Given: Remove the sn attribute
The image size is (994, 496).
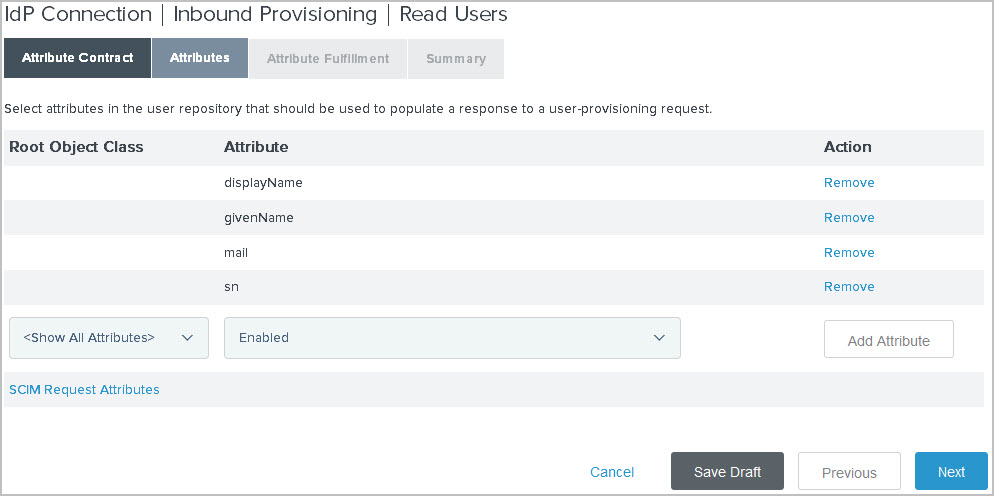Looking at the screenshot, I should click(x=849, y=287).
